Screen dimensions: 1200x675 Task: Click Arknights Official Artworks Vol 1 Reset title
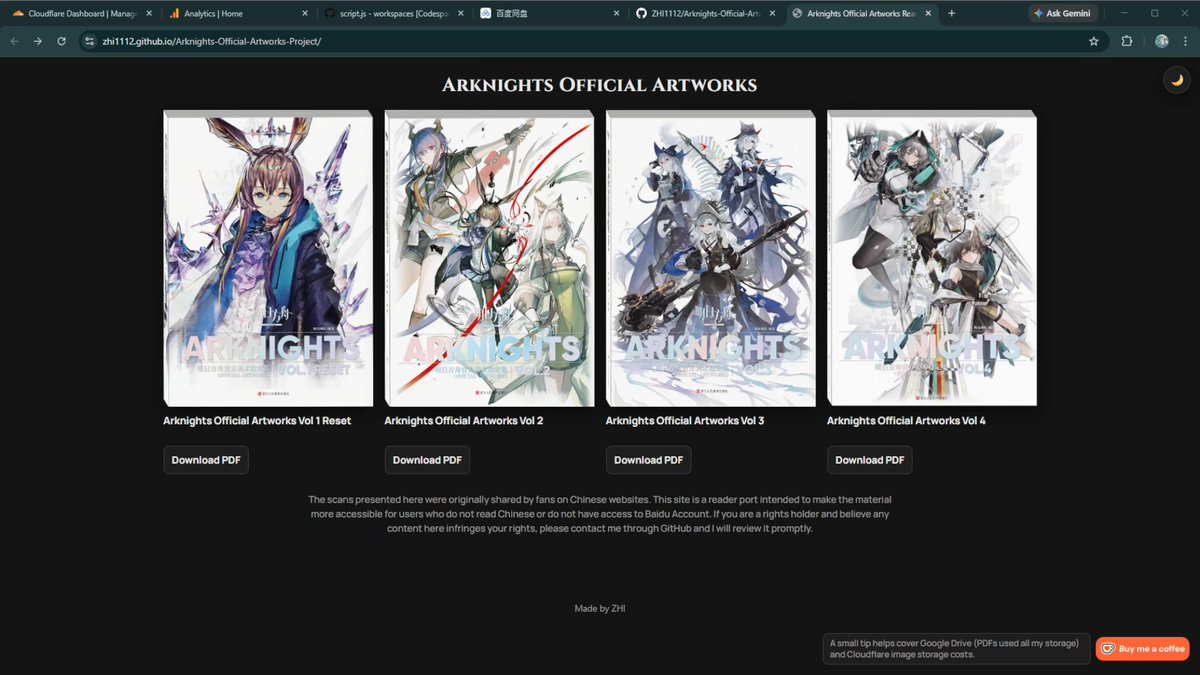[x=257, y=421]
